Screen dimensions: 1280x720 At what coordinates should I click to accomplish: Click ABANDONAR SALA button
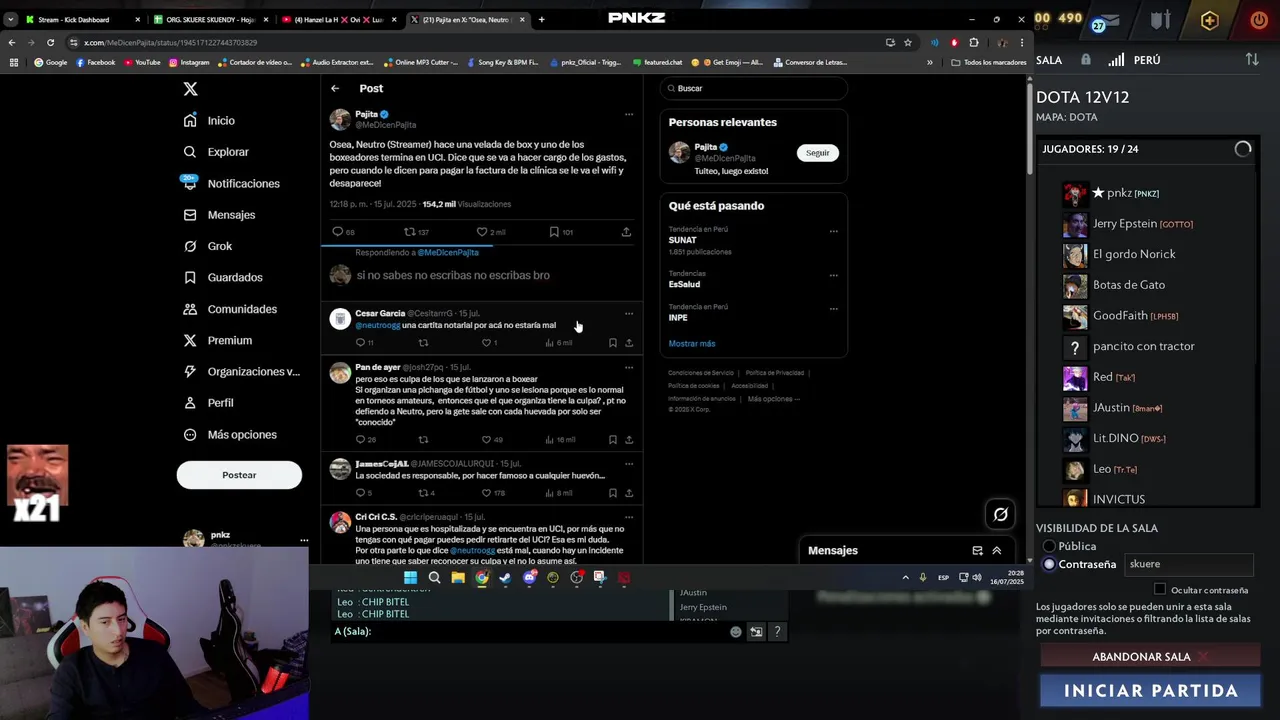point(1150,657)
